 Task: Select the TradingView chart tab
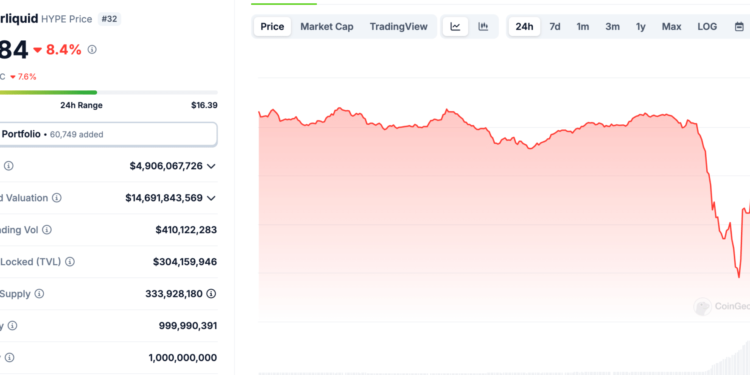pyautogui.click(x=398, y=27)
